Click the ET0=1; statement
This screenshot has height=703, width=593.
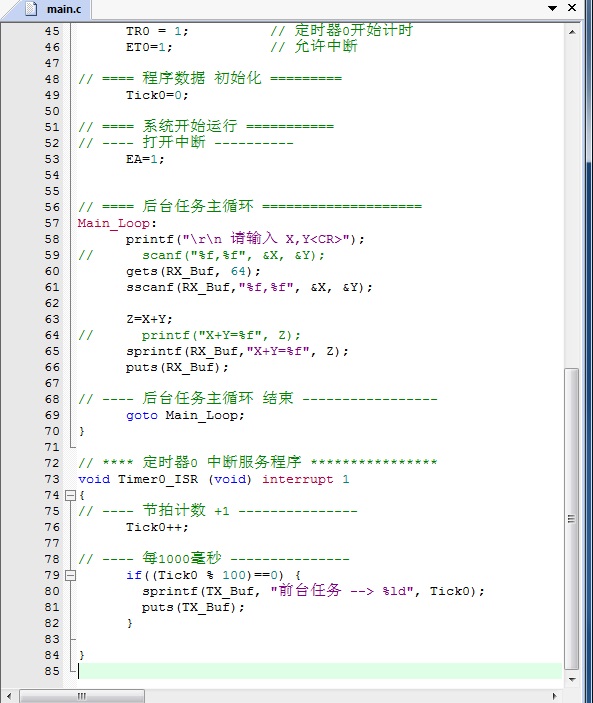(149, 47)
